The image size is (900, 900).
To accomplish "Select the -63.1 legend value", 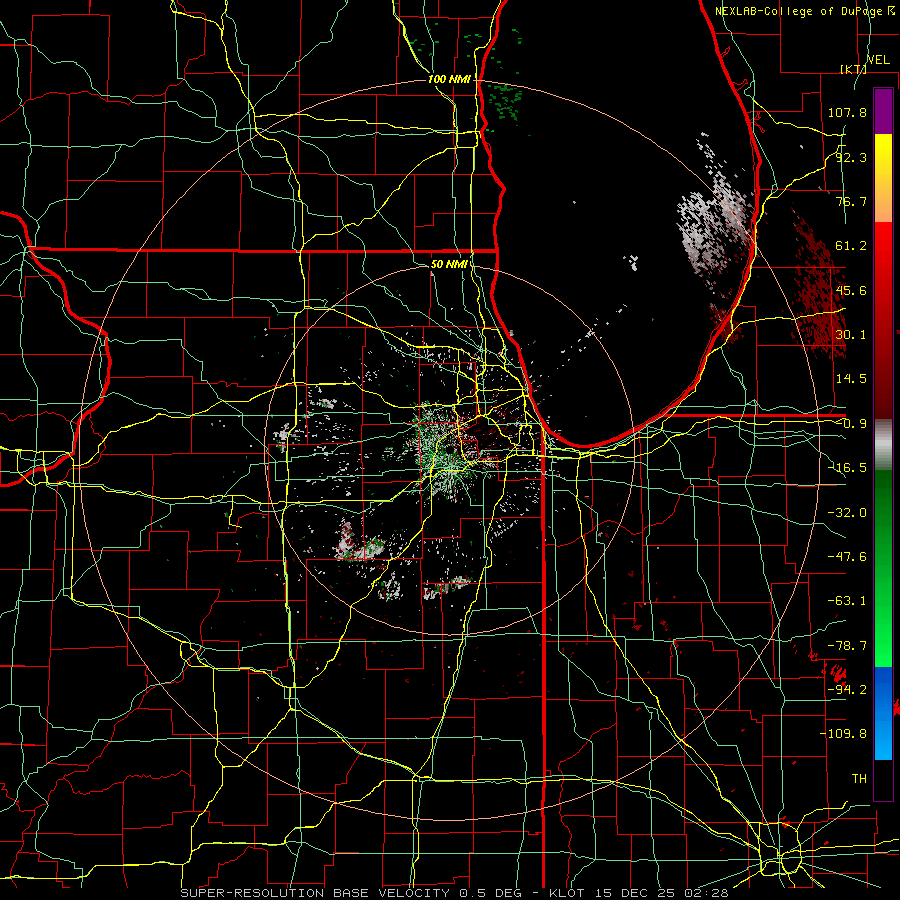I will click(x=847, y=601).
